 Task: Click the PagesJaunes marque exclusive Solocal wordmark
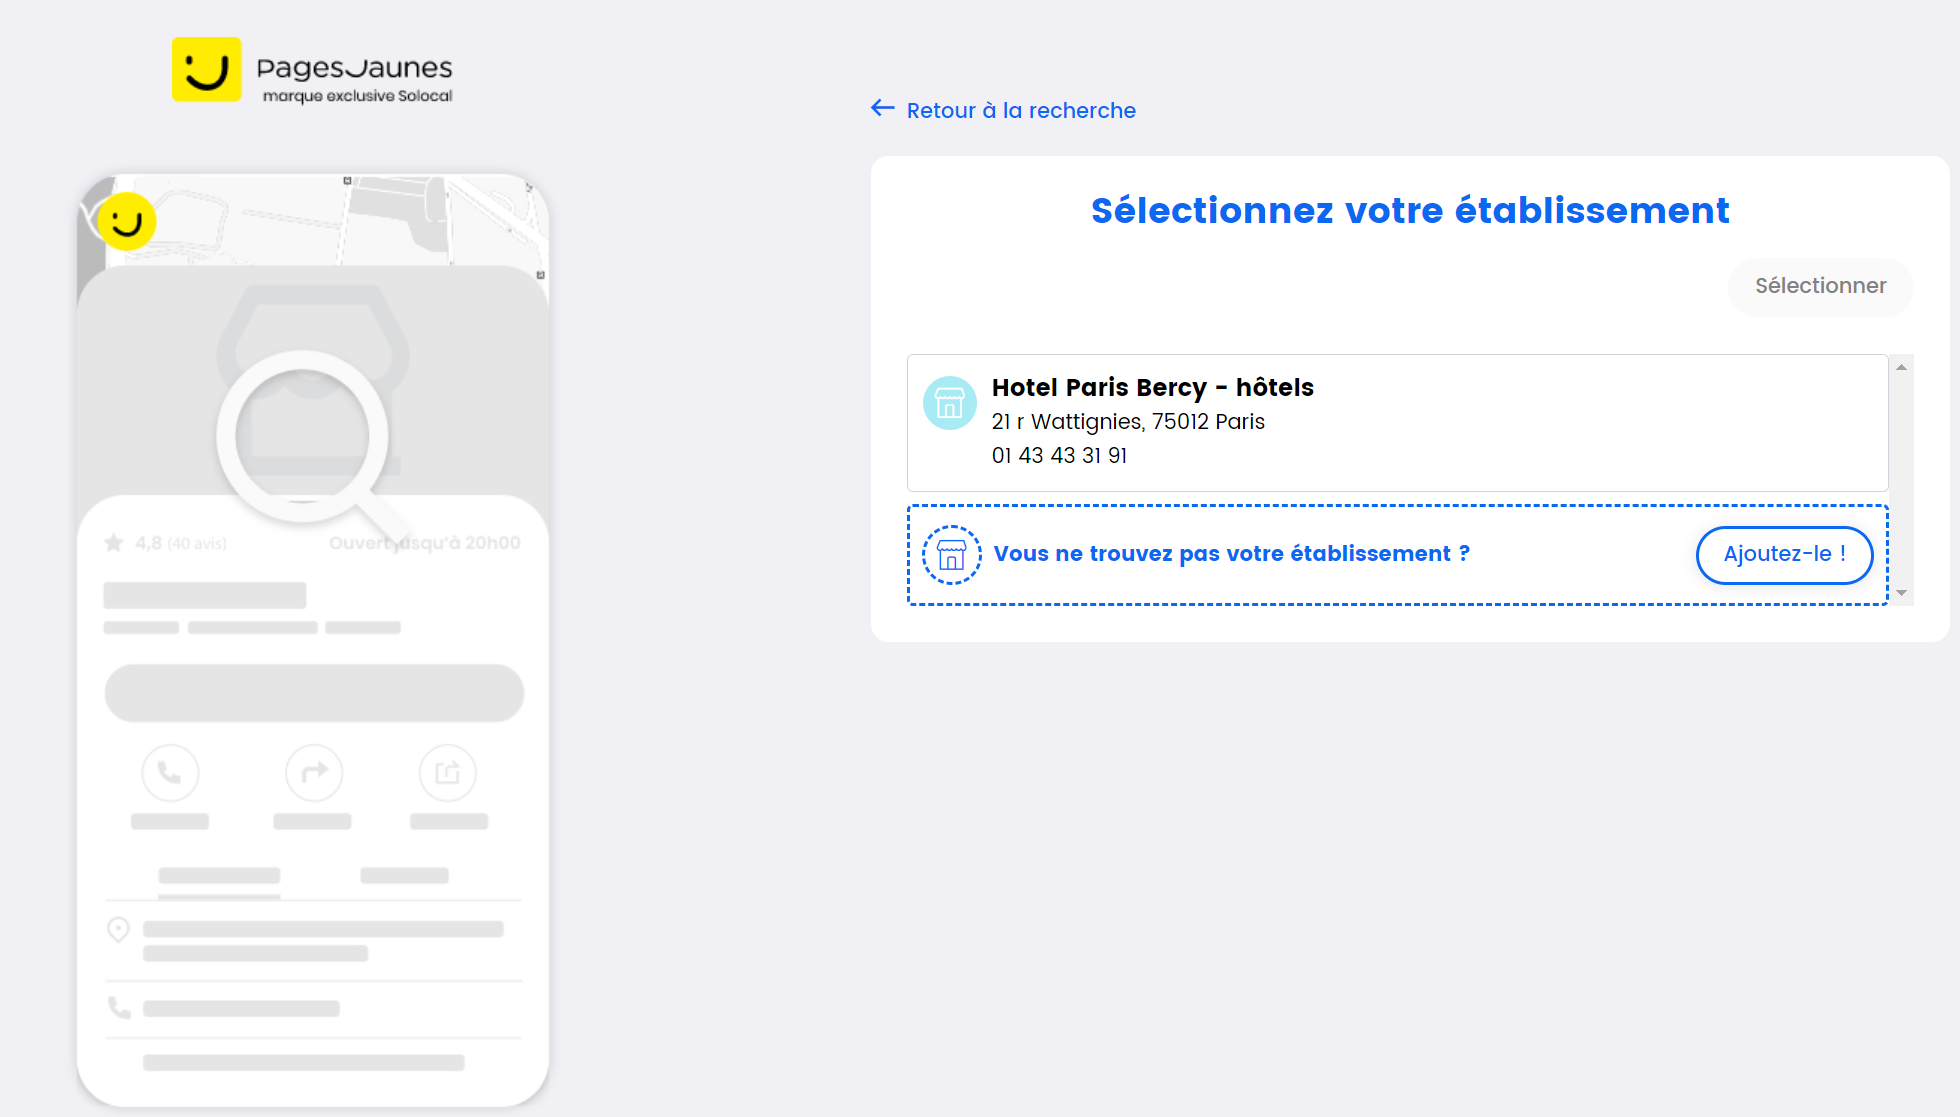click(355, 78)
